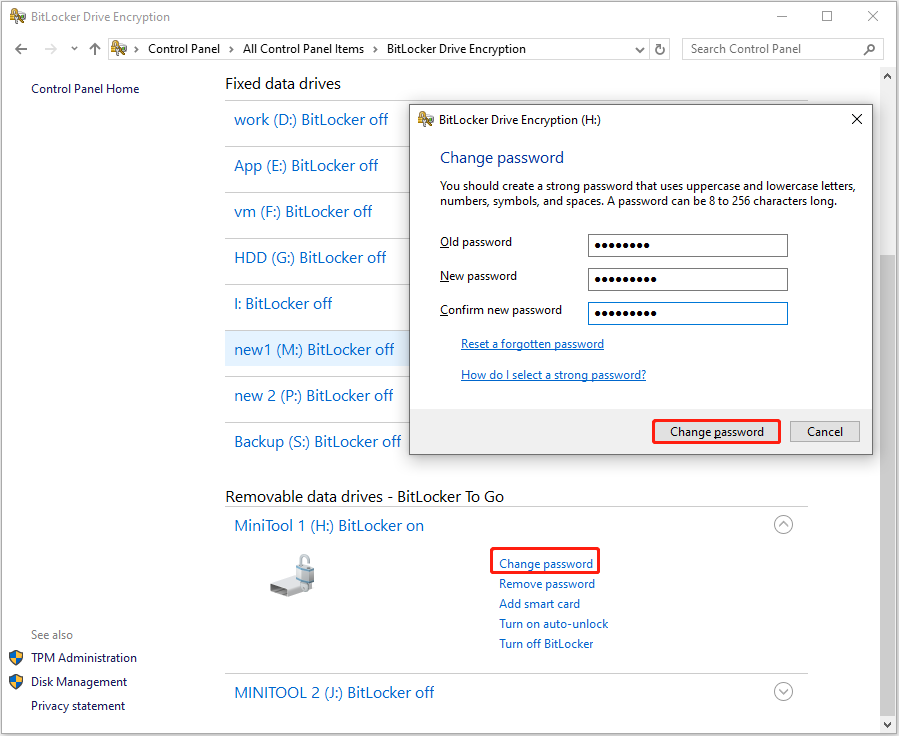The height and width of the screenshot is (736, 899).
Task: Cancel the password change dialog
Action: [x=824, y=431]
